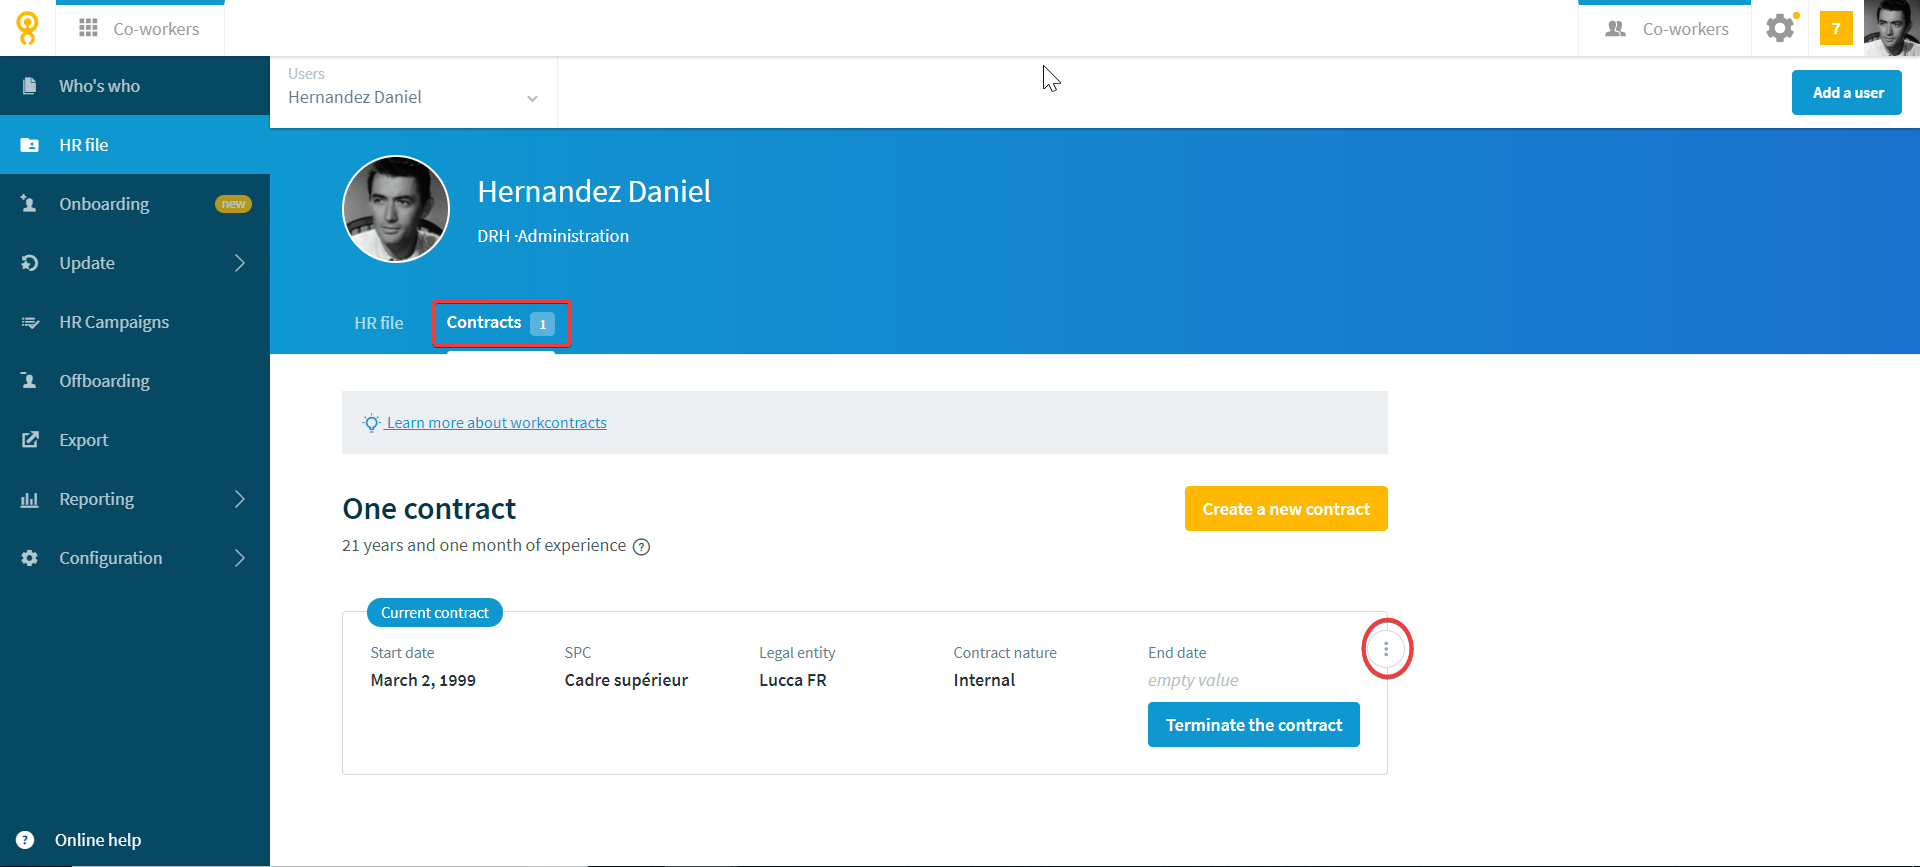
Task: Open the Users dropdown showing Hernandez Daniel
Action: (413, 92)
